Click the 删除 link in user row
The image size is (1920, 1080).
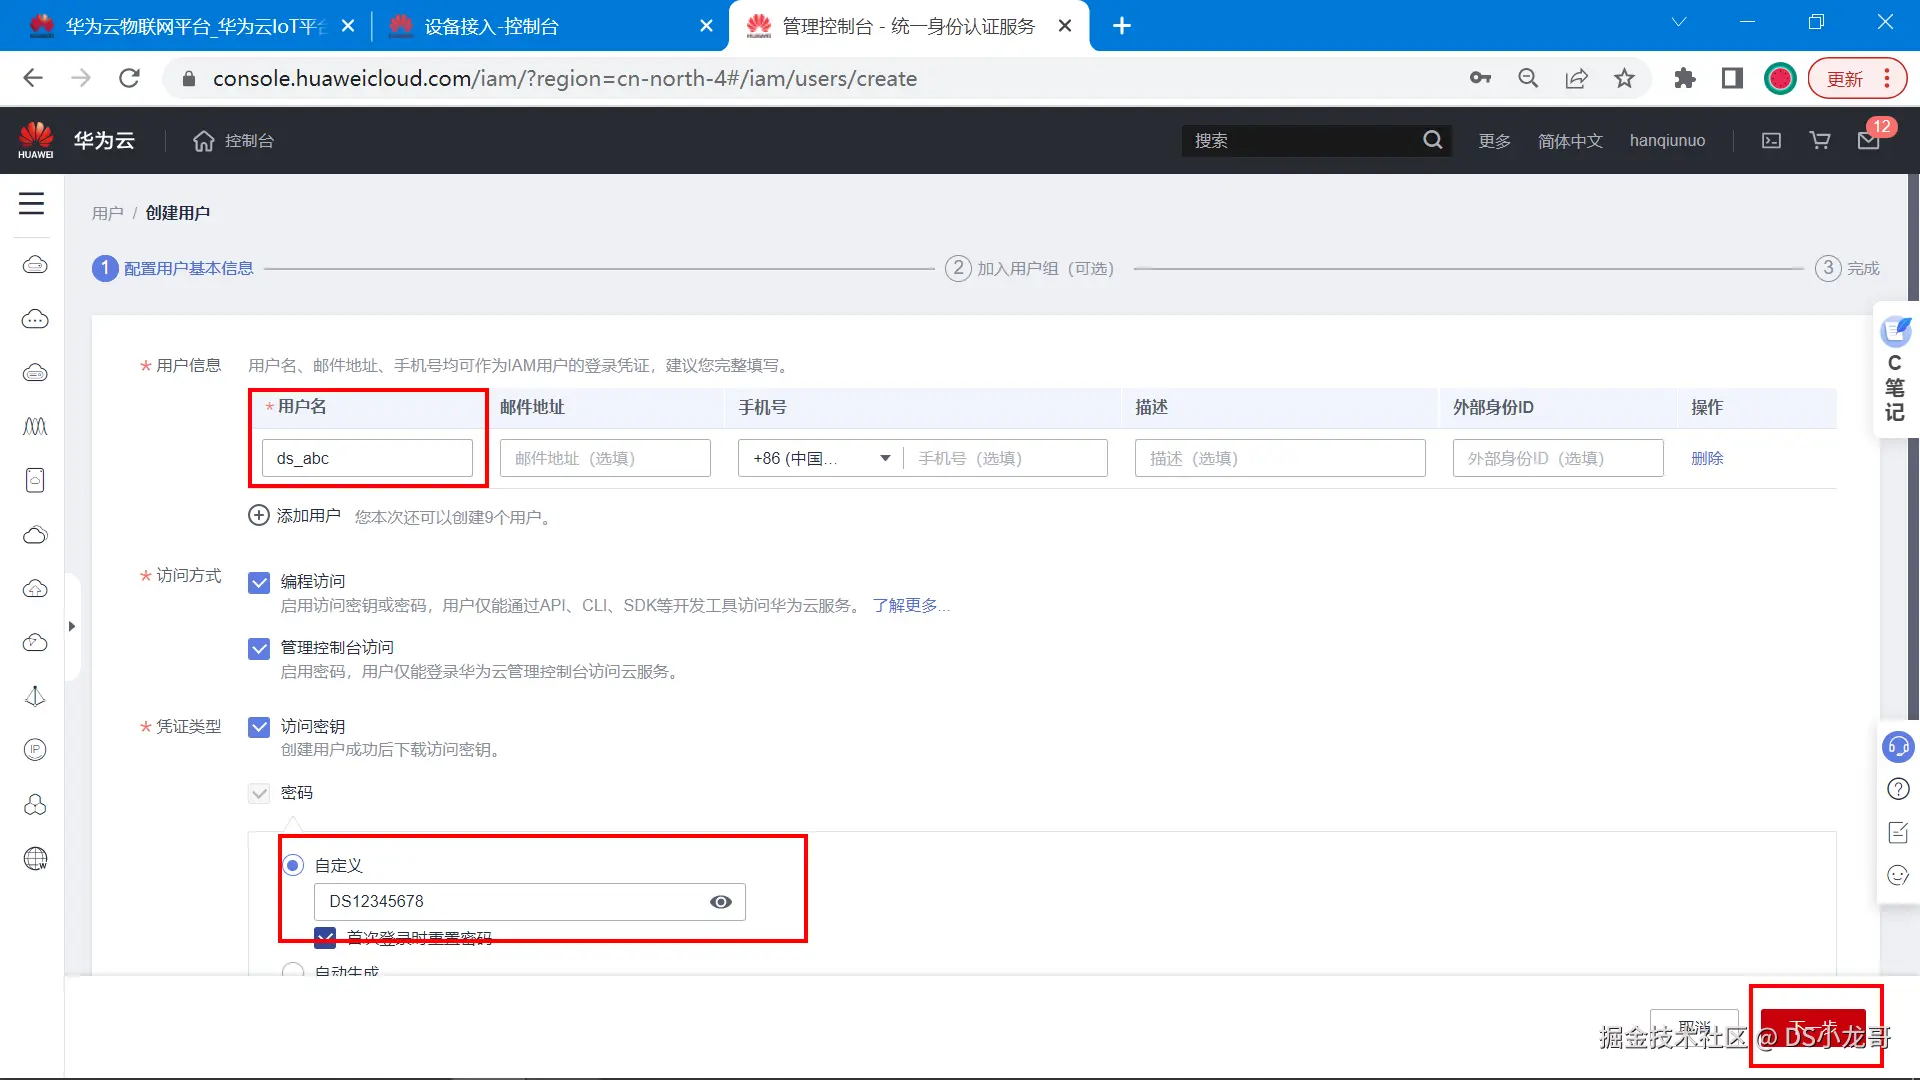(x=1707, y=458)
